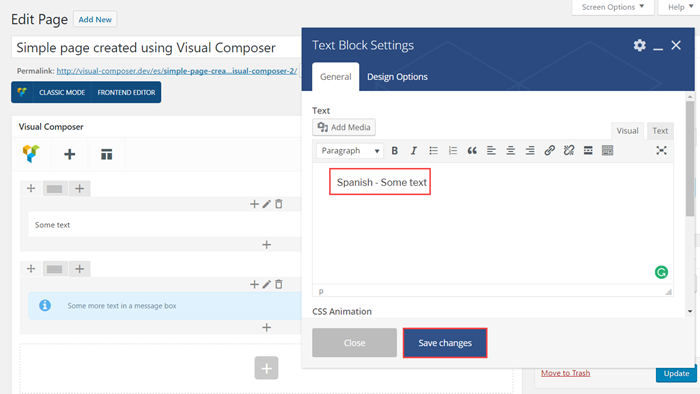Open the Paragraph format dropdown
The width and height of the screenshot is (700, 394).
click(350, 151)
